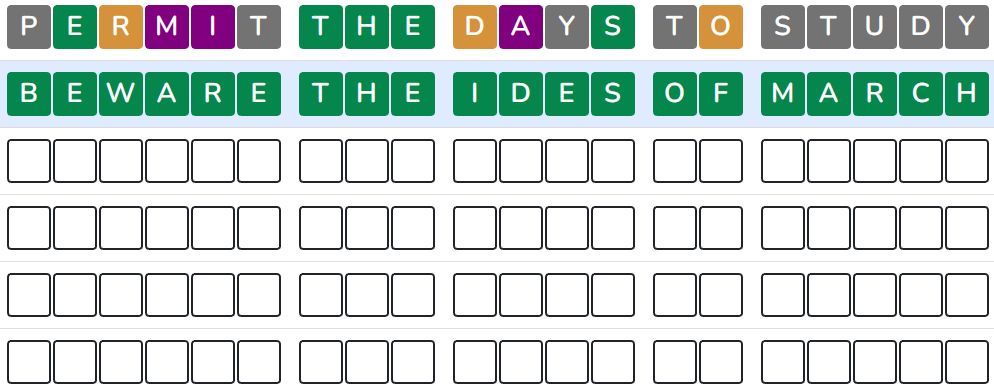Click the green H tile ending MARCH
The height and width of the screenshot is (390, 994).
coord(967,94)
